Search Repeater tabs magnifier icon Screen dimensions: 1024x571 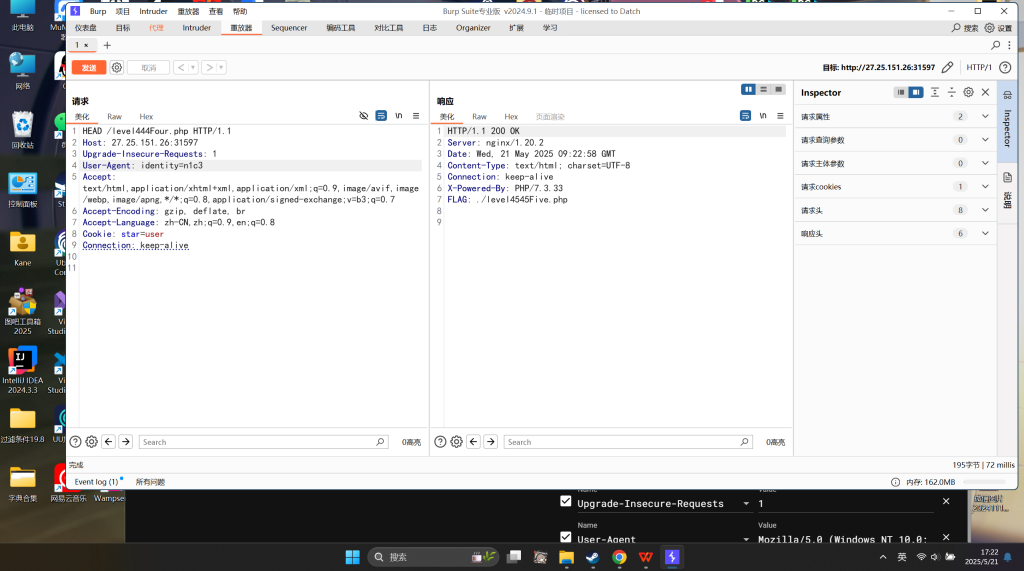click(x=995, y=45)
